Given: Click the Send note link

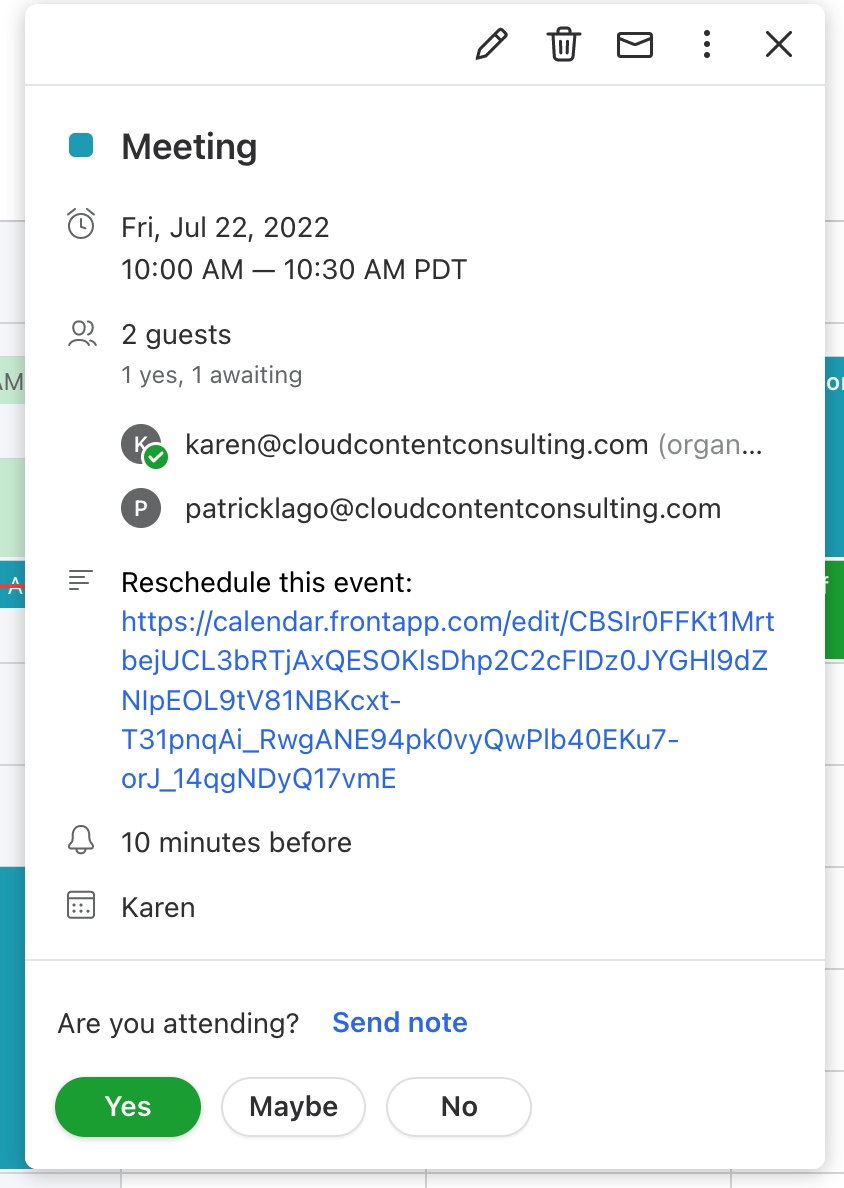Looking at the screenshot, I should (x=400, y=1023).
